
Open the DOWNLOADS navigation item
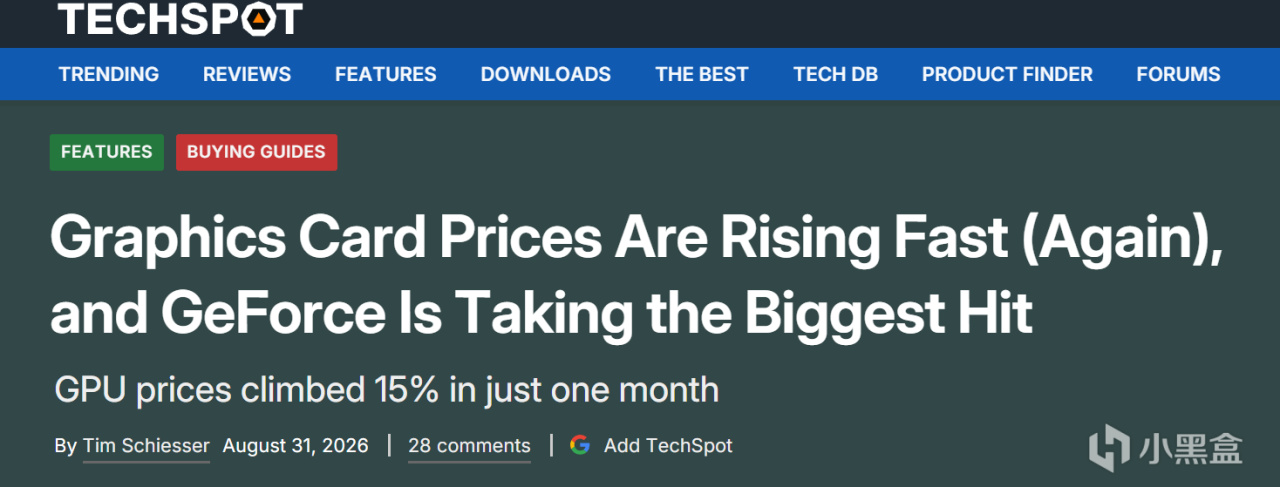point(545,74)
